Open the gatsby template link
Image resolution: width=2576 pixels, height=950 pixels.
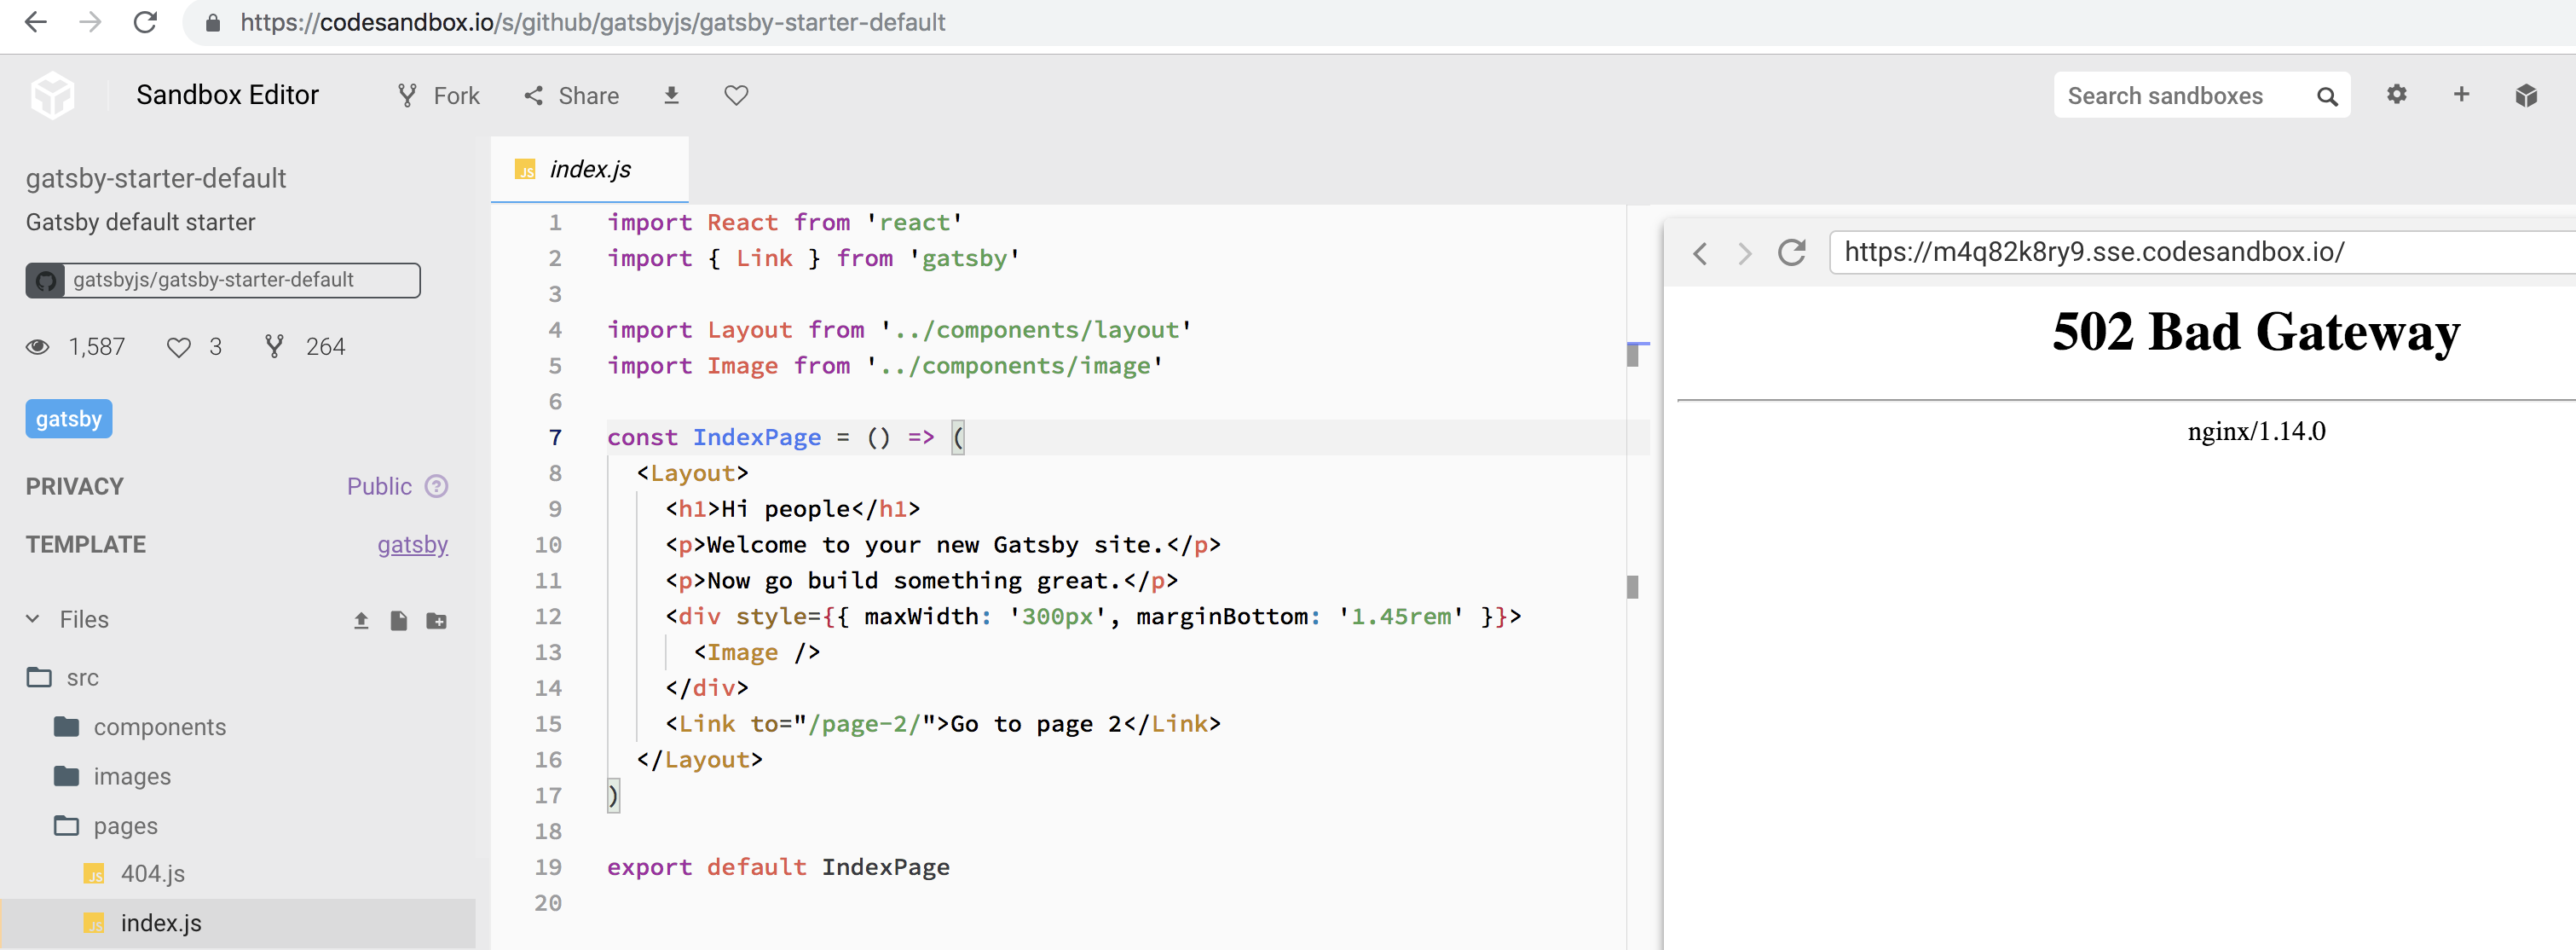pos(412,545)
